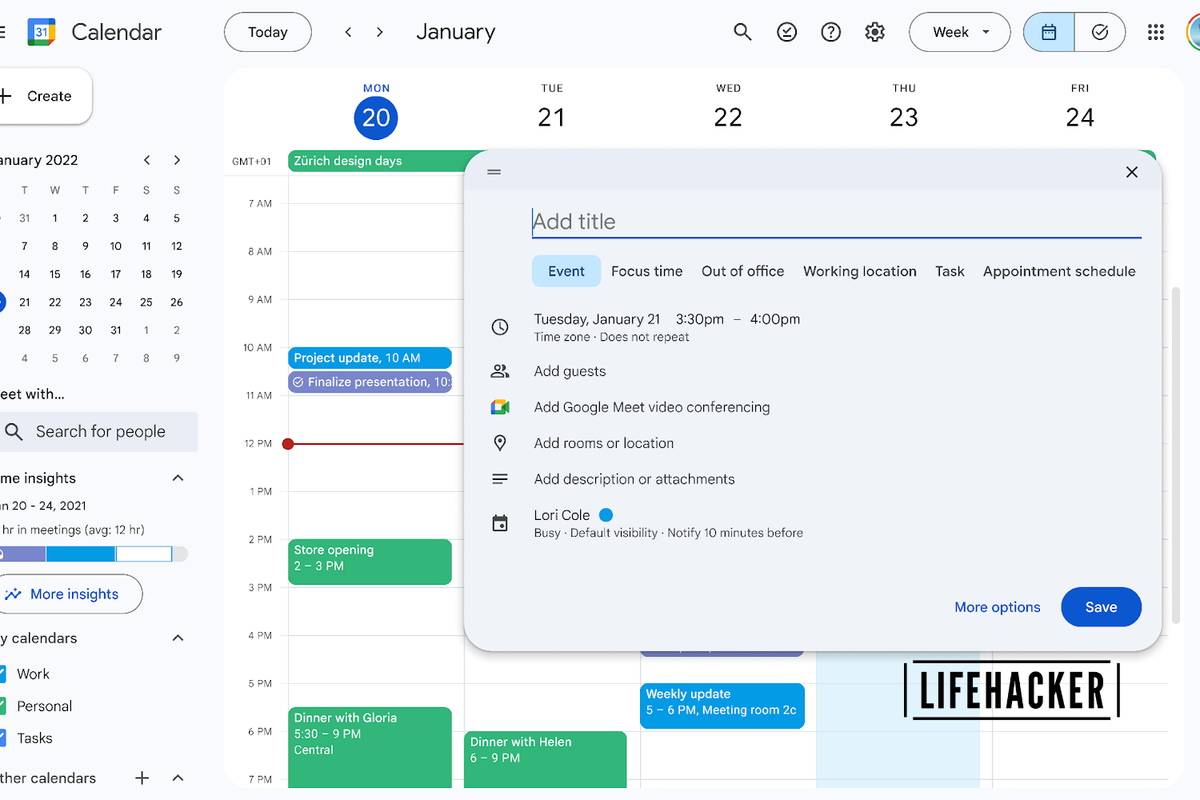Open Dinner with Helen event
1200x800 pixels.
pos(546,759)
